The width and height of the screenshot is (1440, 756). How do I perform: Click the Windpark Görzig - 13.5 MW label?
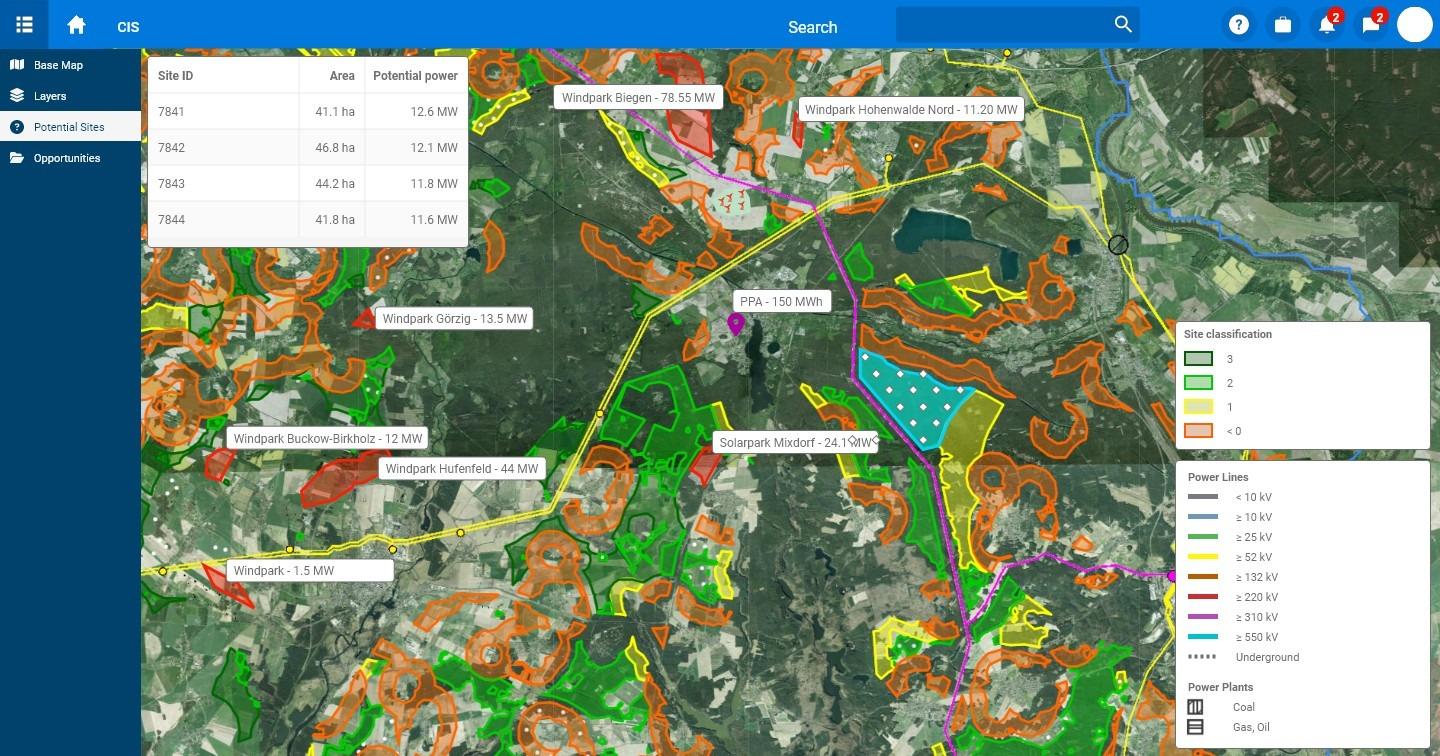click(454, 318)
